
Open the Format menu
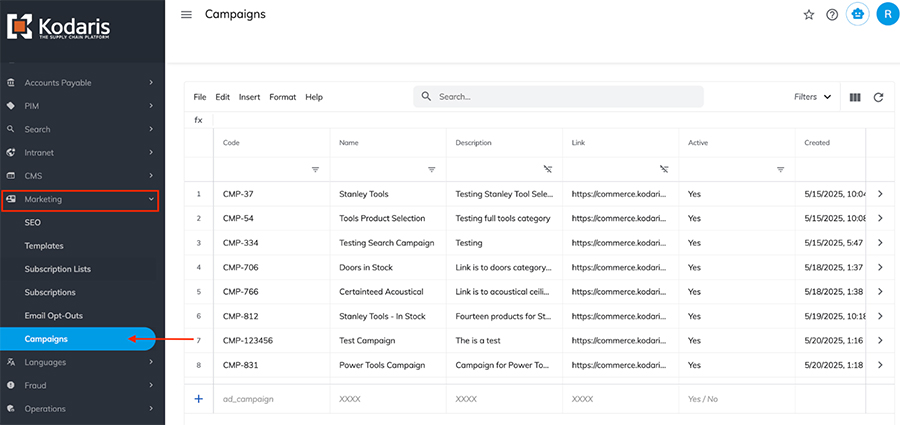283,97
